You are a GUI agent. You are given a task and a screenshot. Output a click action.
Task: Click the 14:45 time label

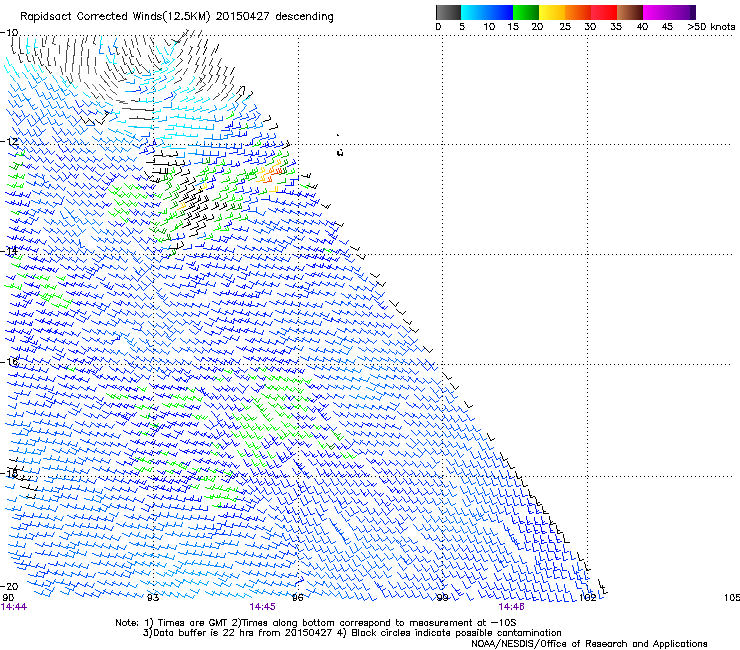coord(262,607)
